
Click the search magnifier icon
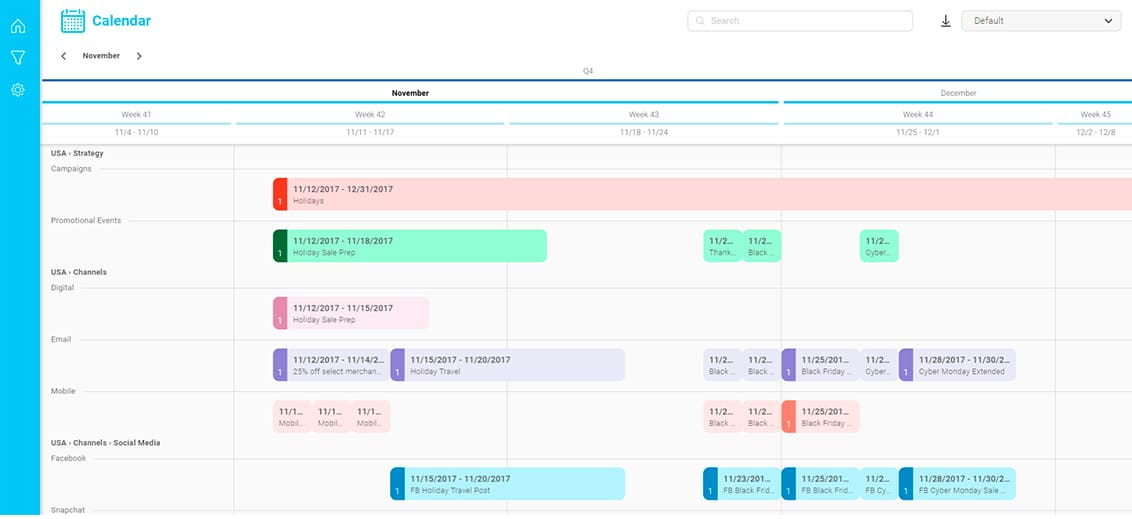tap(700, 21)
